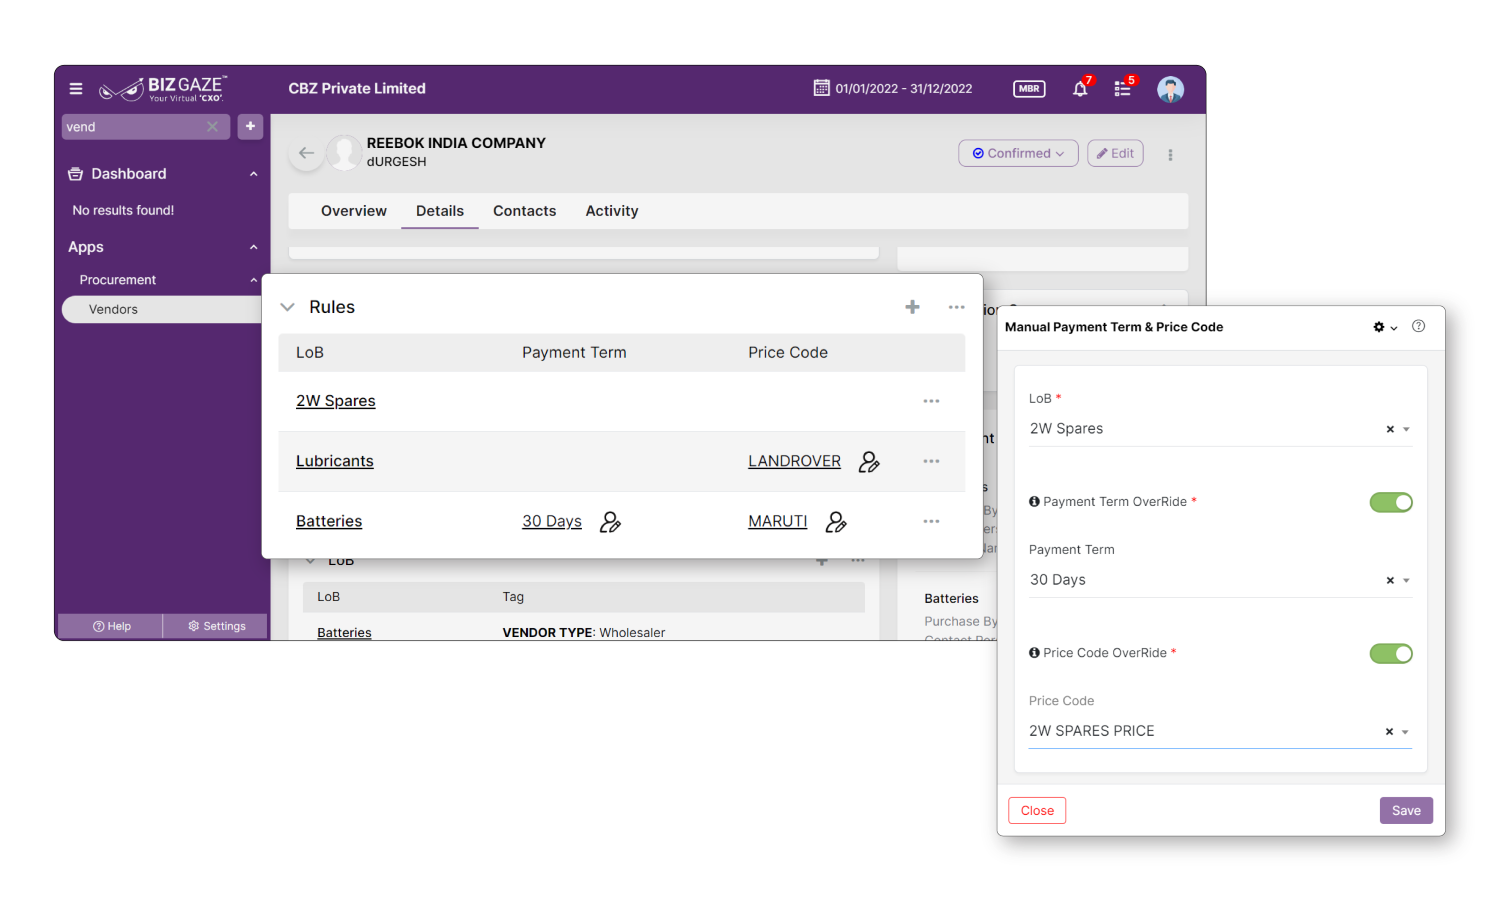Viewport: 1500px width, 900px height.
Task: Click the Close button in dialog
Action: tap(1037, 811)
